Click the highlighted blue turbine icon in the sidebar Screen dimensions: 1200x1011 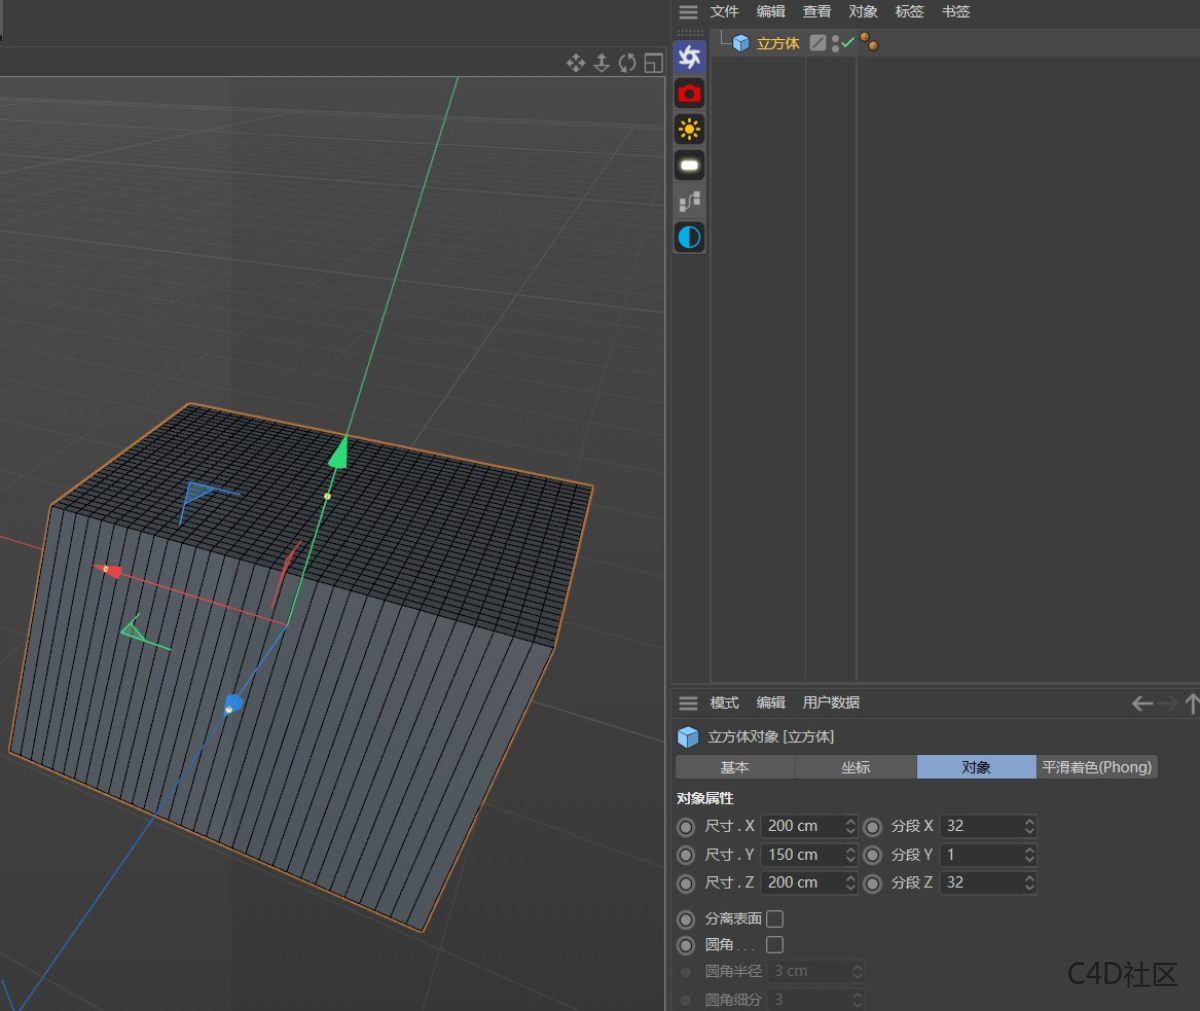tap(688, 57)
